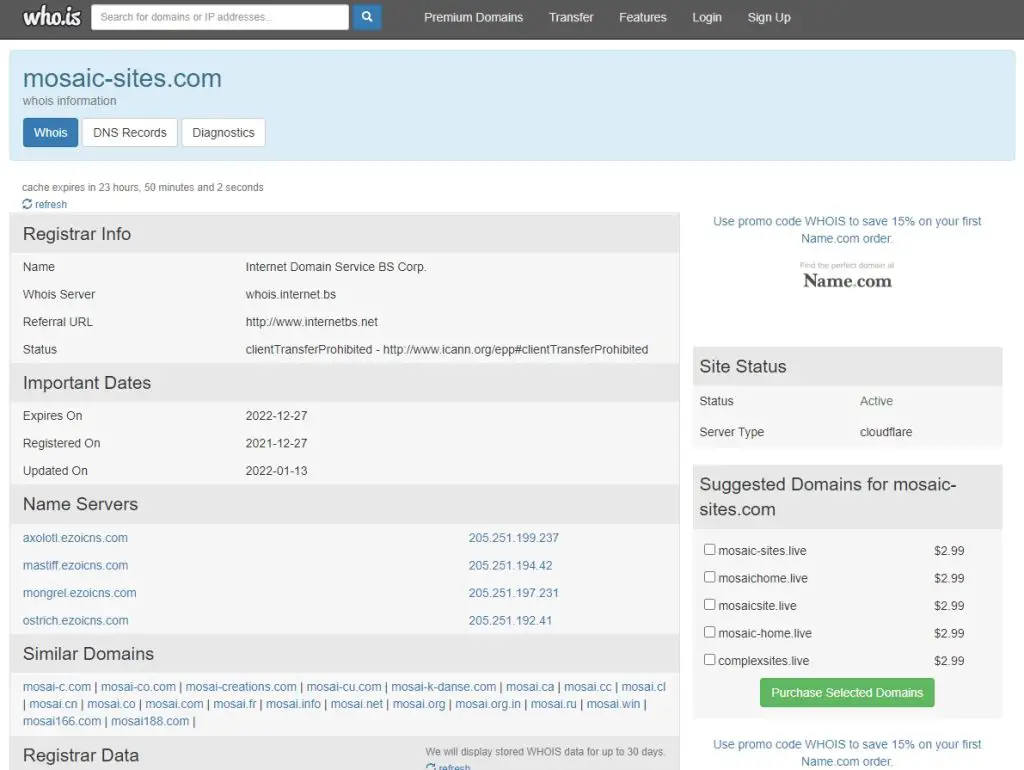
Task: Open similar domain mosai.fr
Action: pos(234,703)
